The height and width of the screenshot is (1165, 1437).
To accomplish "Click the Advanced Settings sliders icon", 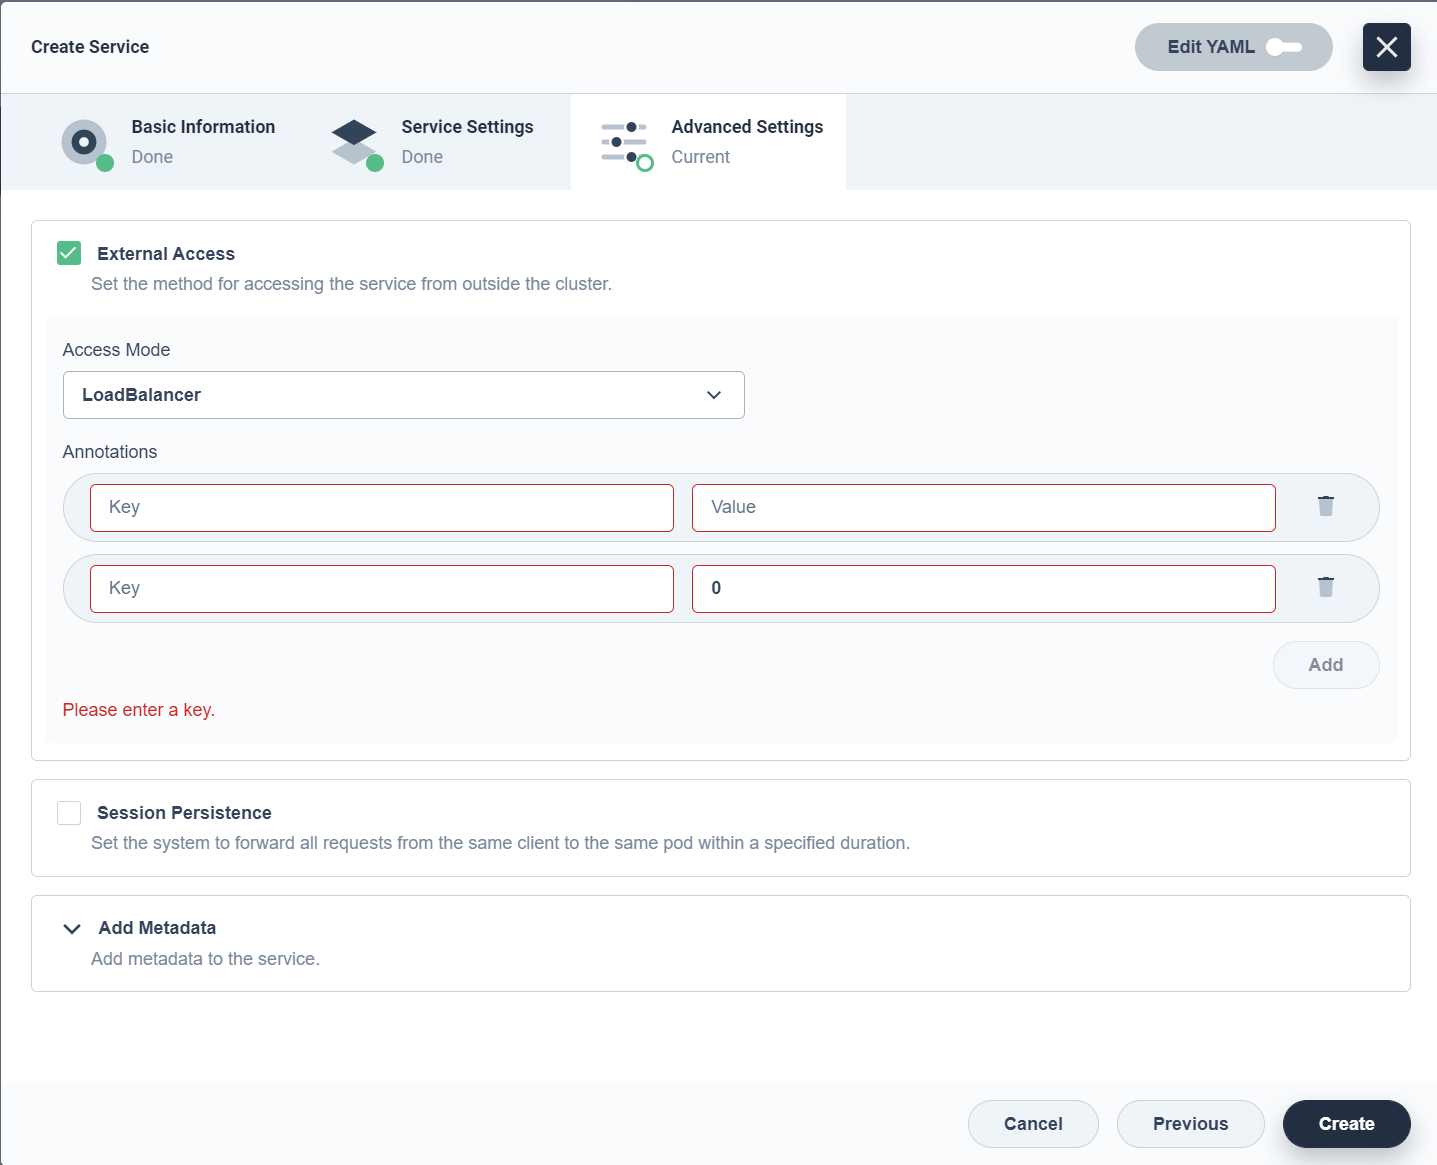I will tap(624, 142).
